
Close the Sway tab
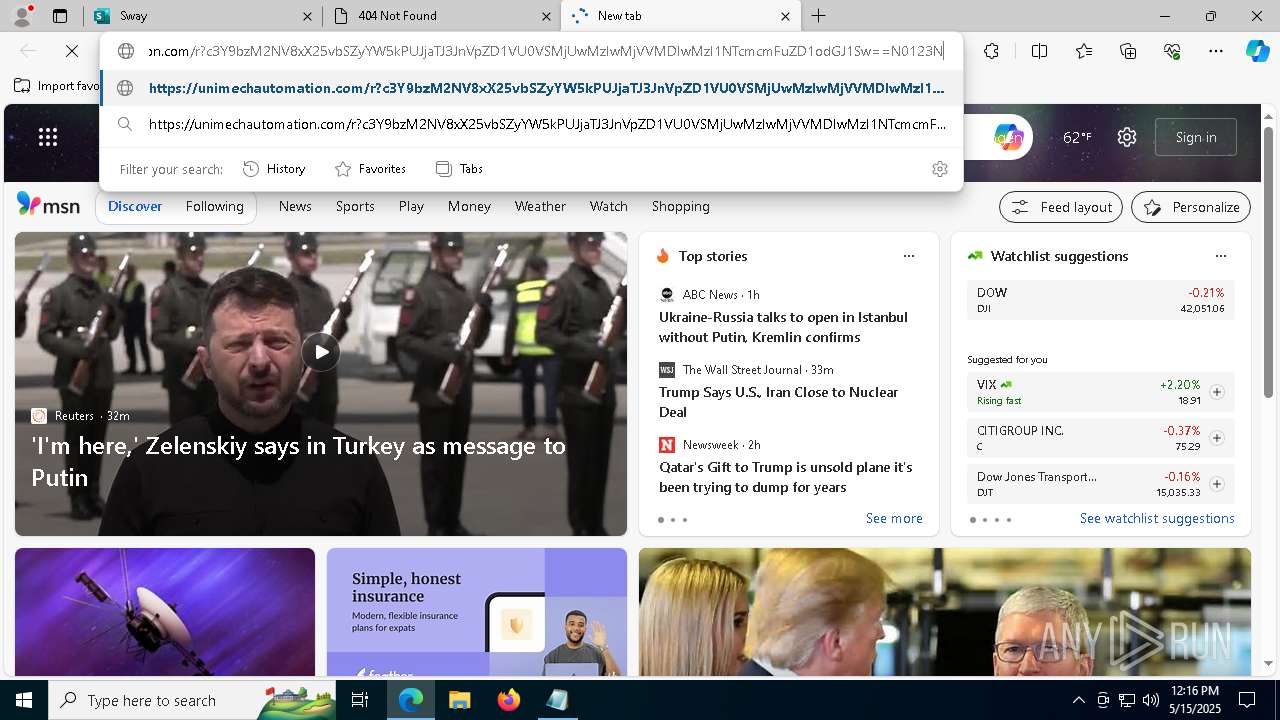tap(305, 16)
